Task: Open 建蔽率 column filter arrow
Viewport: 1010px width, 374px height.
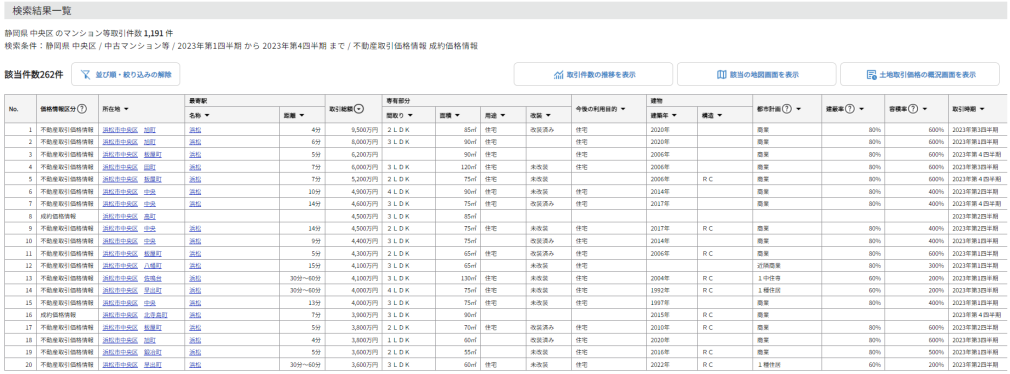Action: pyautogui.click(x=861, y=109)
